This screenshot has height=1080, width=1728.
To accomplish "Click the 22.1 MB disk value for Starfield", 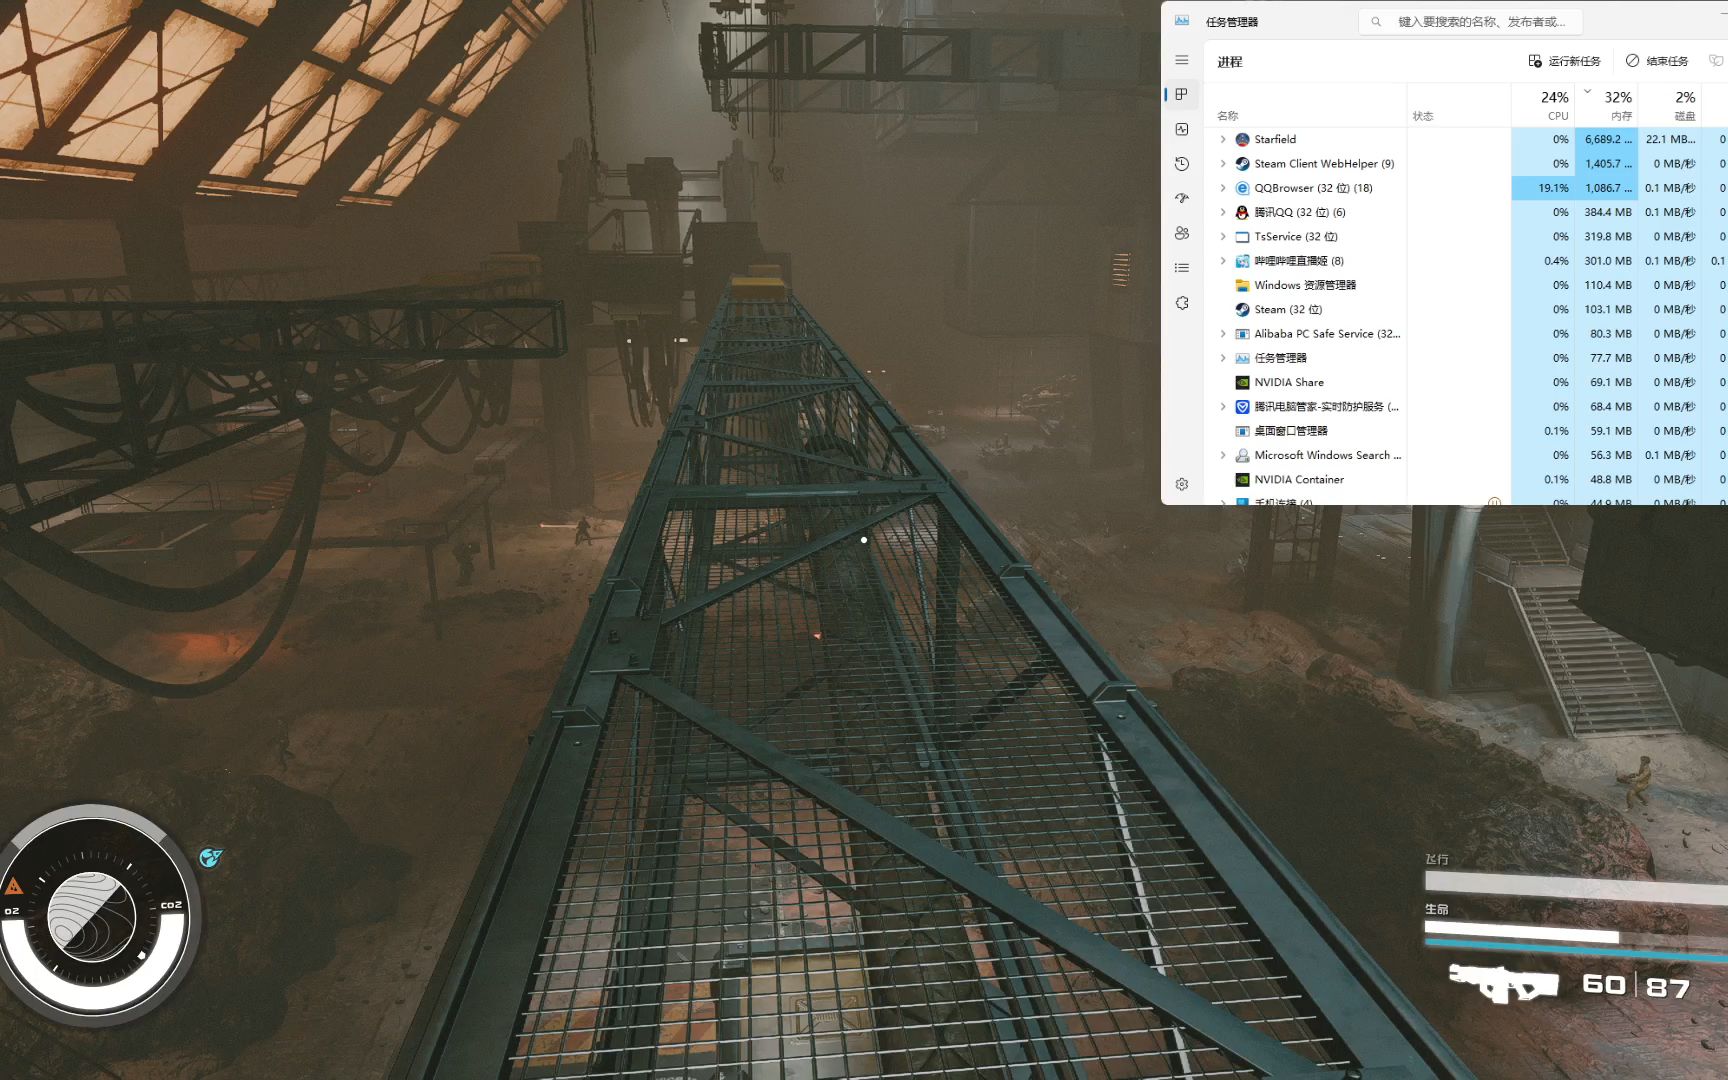I will click(1670, 140).
